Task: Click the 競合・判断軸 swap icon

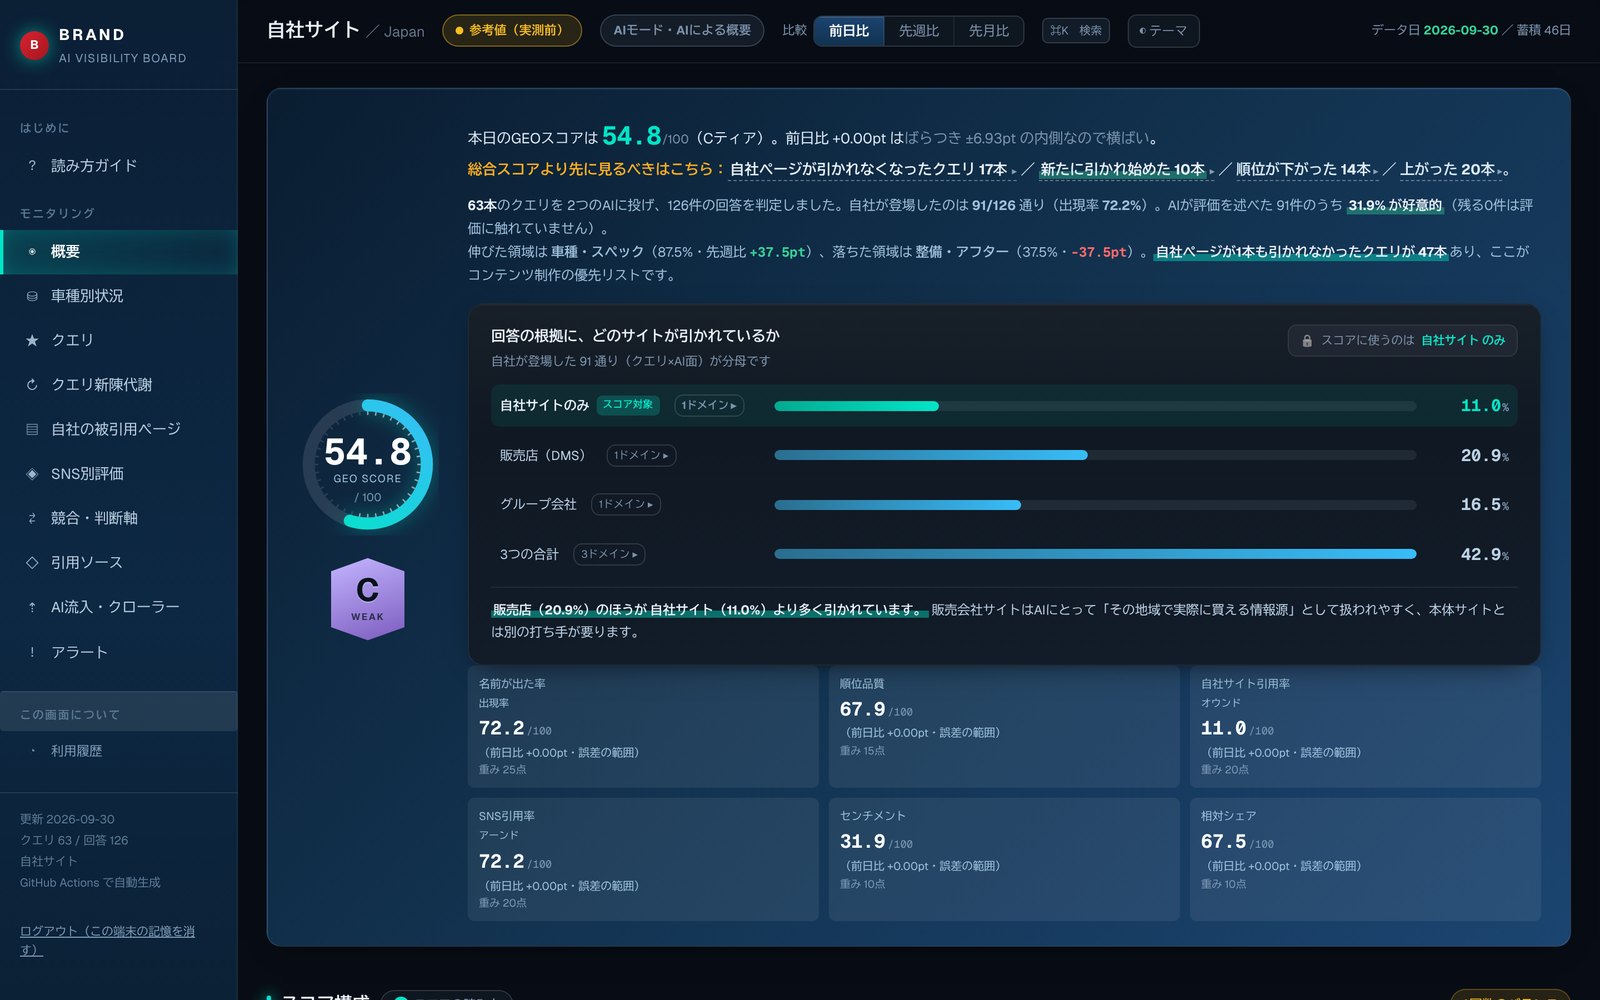Action: tap(32, 518)
